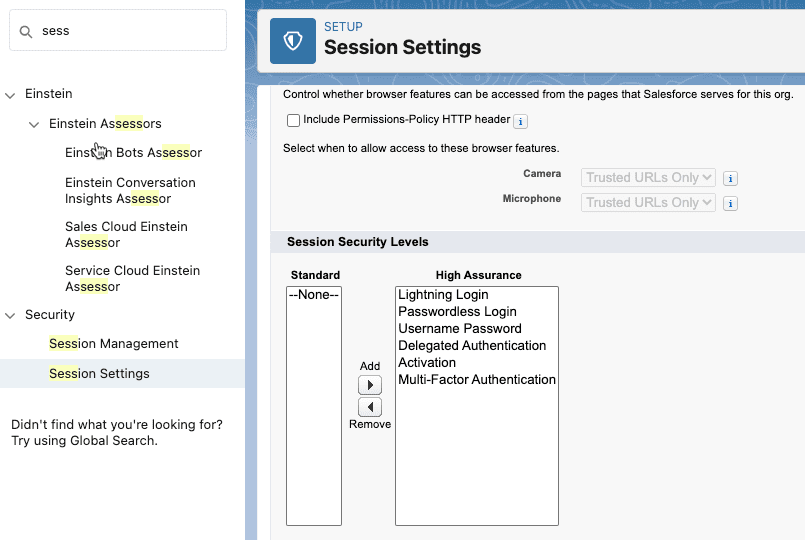Collapse the Einstein Assessors subsection
Image resolution: width=805 pixels, height=540 pixels.
[34, 125]
